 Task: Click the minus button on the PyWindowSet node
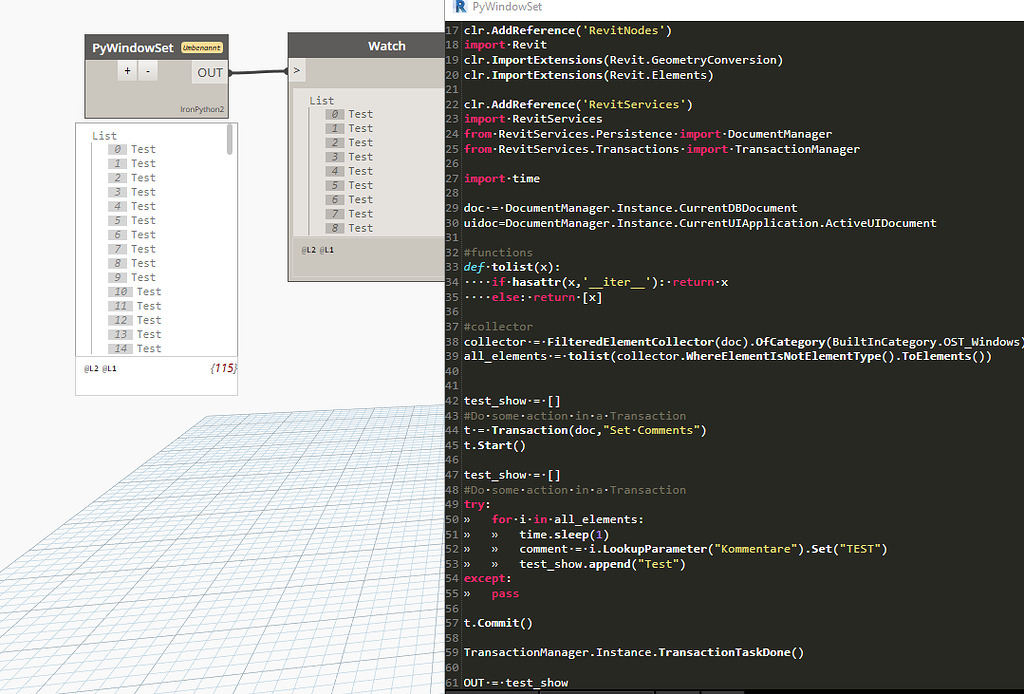[x=146, y=71]
